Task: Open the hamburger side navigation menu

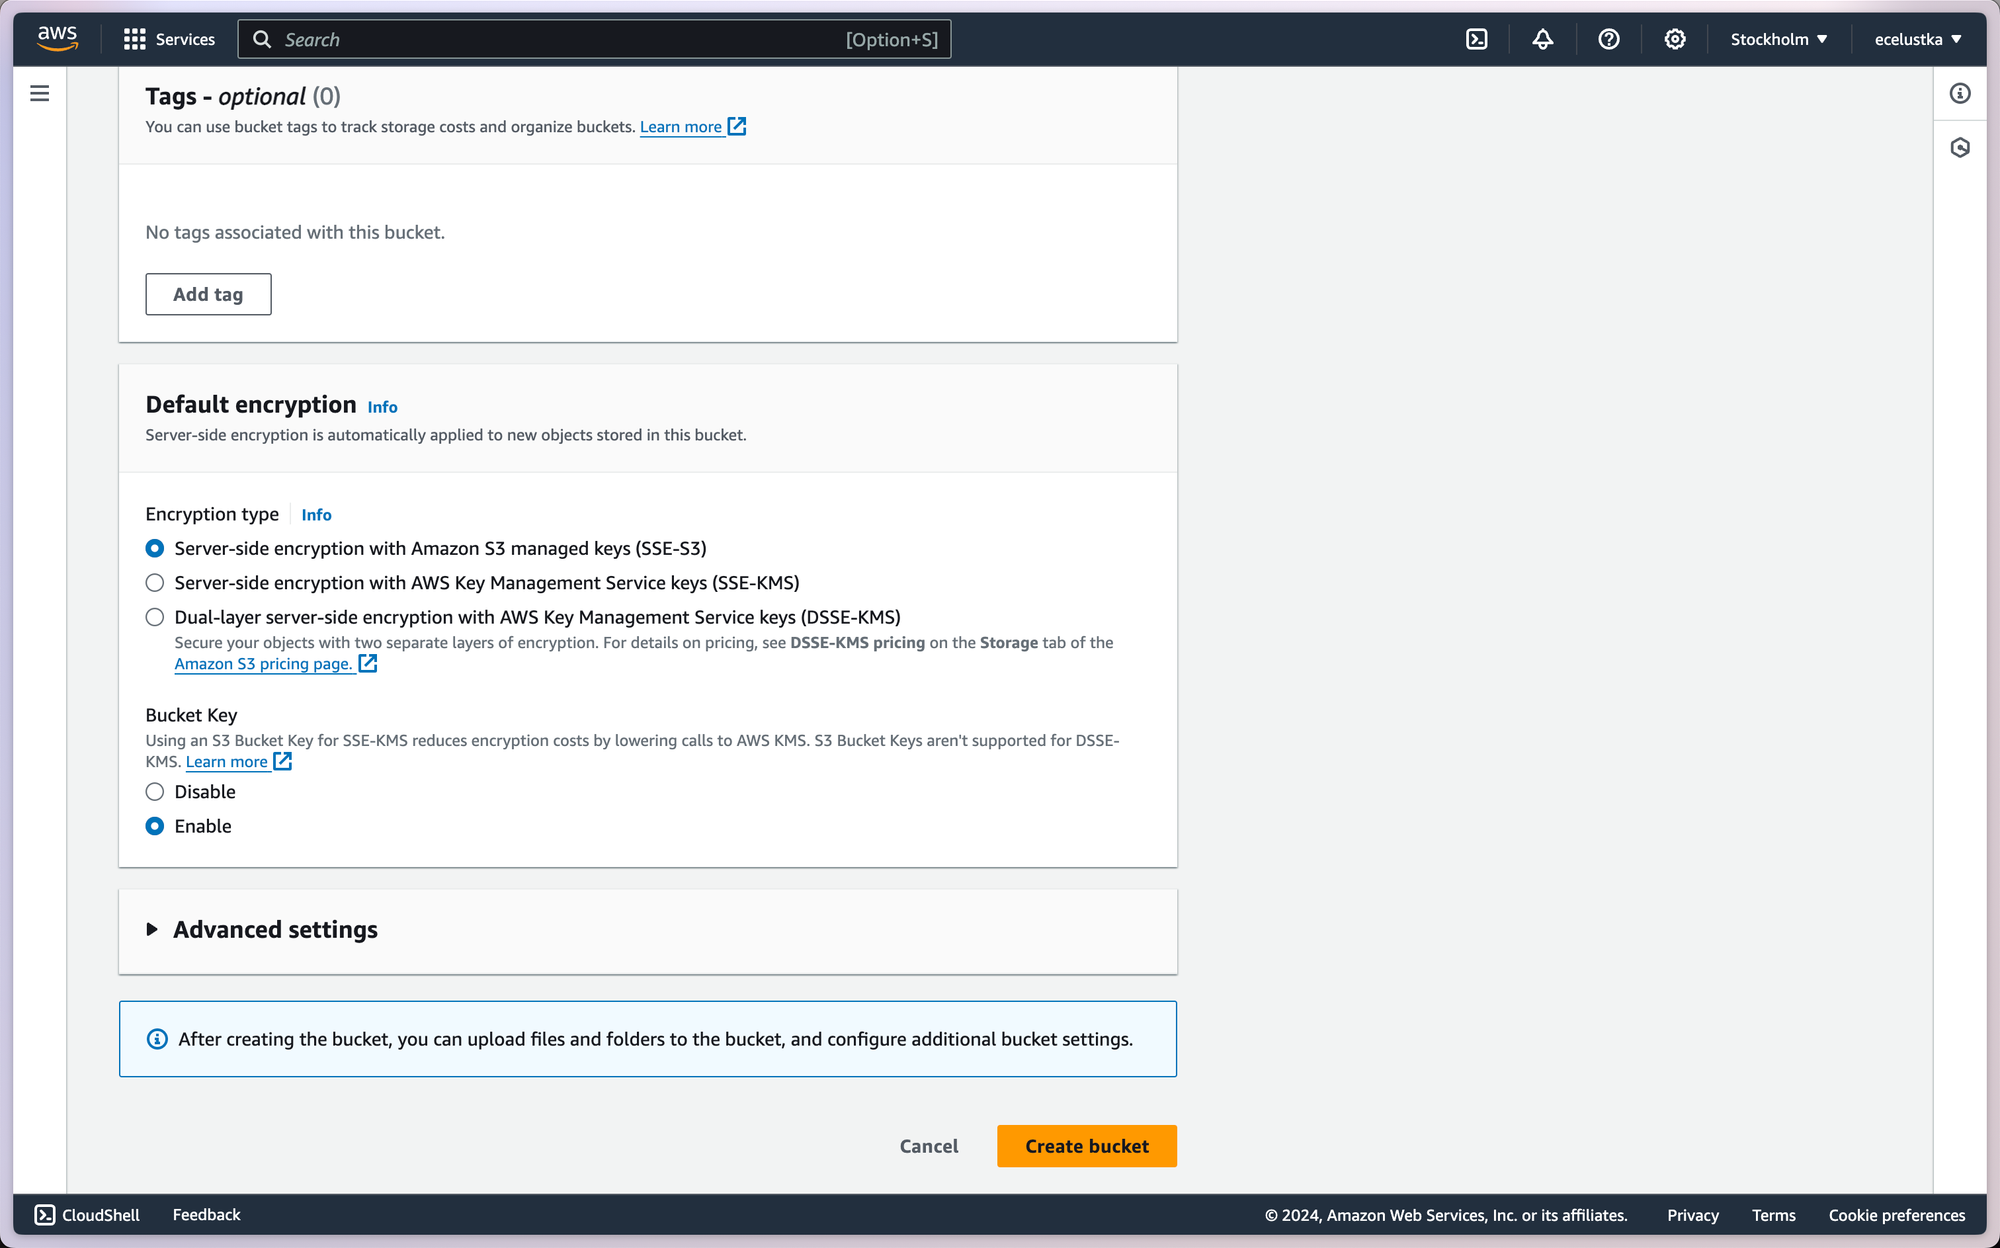Action: click(x=40, y=94)
